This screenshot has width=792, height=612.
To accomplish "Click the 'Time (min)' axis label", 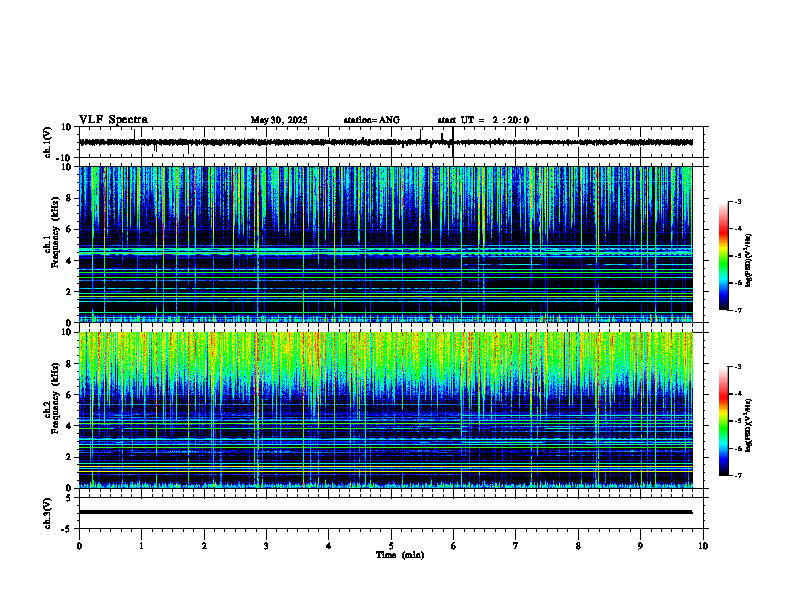I will click(400, 555).
